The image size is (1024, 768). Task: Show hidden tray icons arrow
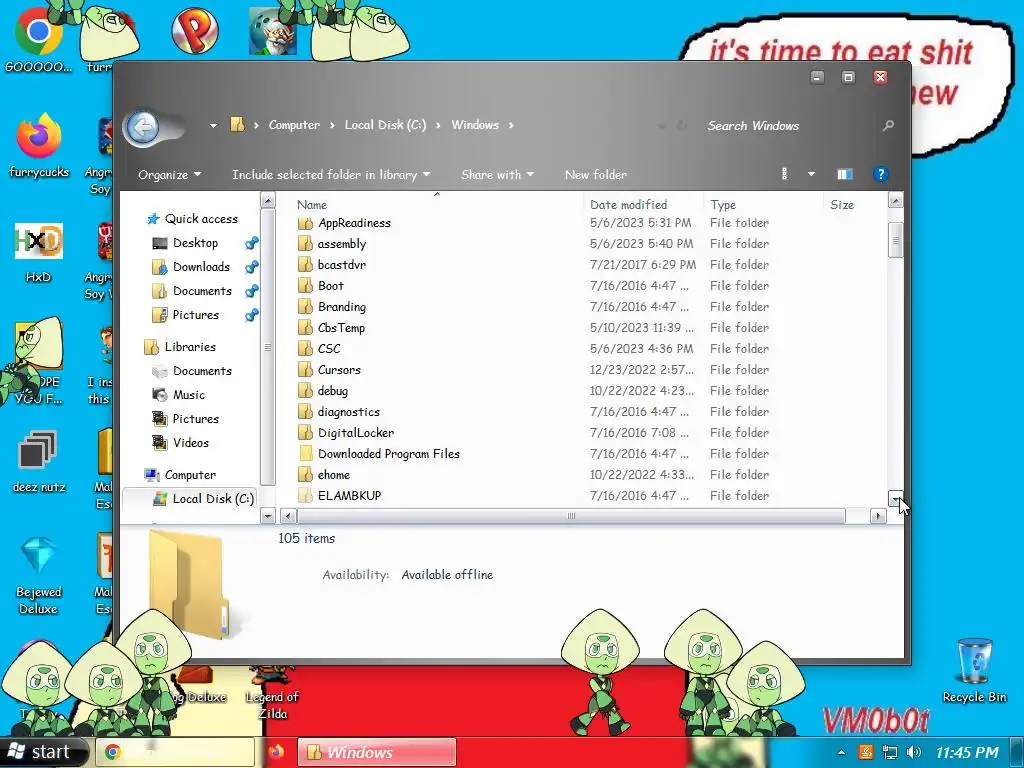point(841,752)
